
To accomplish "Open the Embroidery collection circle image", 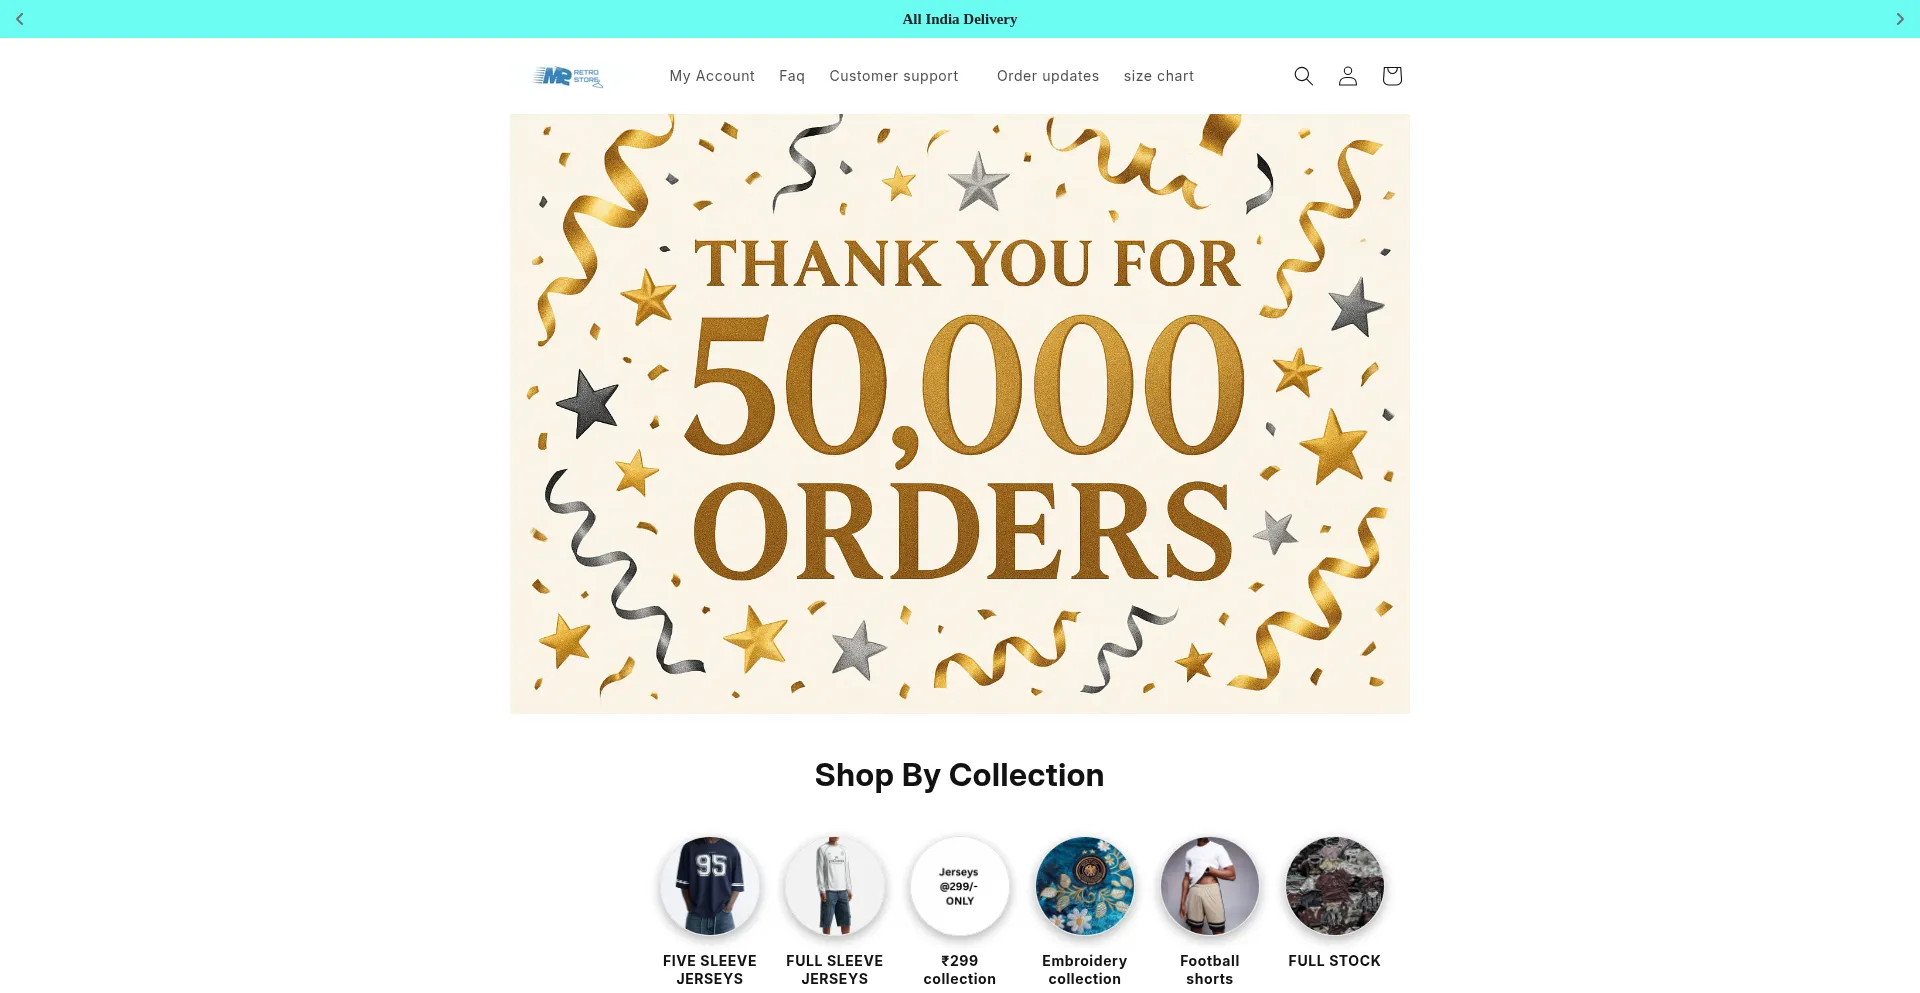I will pyautogui.click(x=1085, y=886).
